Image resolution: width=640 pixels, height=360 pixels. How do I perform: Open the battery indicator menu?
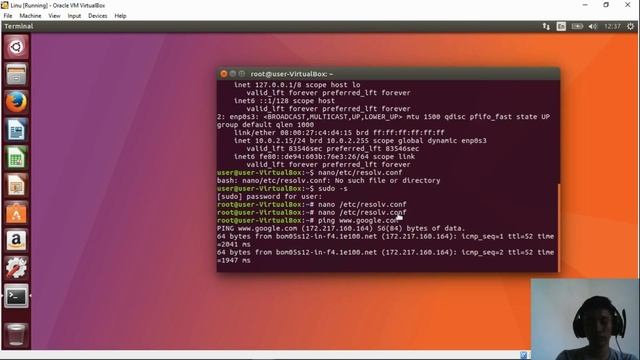pyautogui.click(x=577, y=27)
